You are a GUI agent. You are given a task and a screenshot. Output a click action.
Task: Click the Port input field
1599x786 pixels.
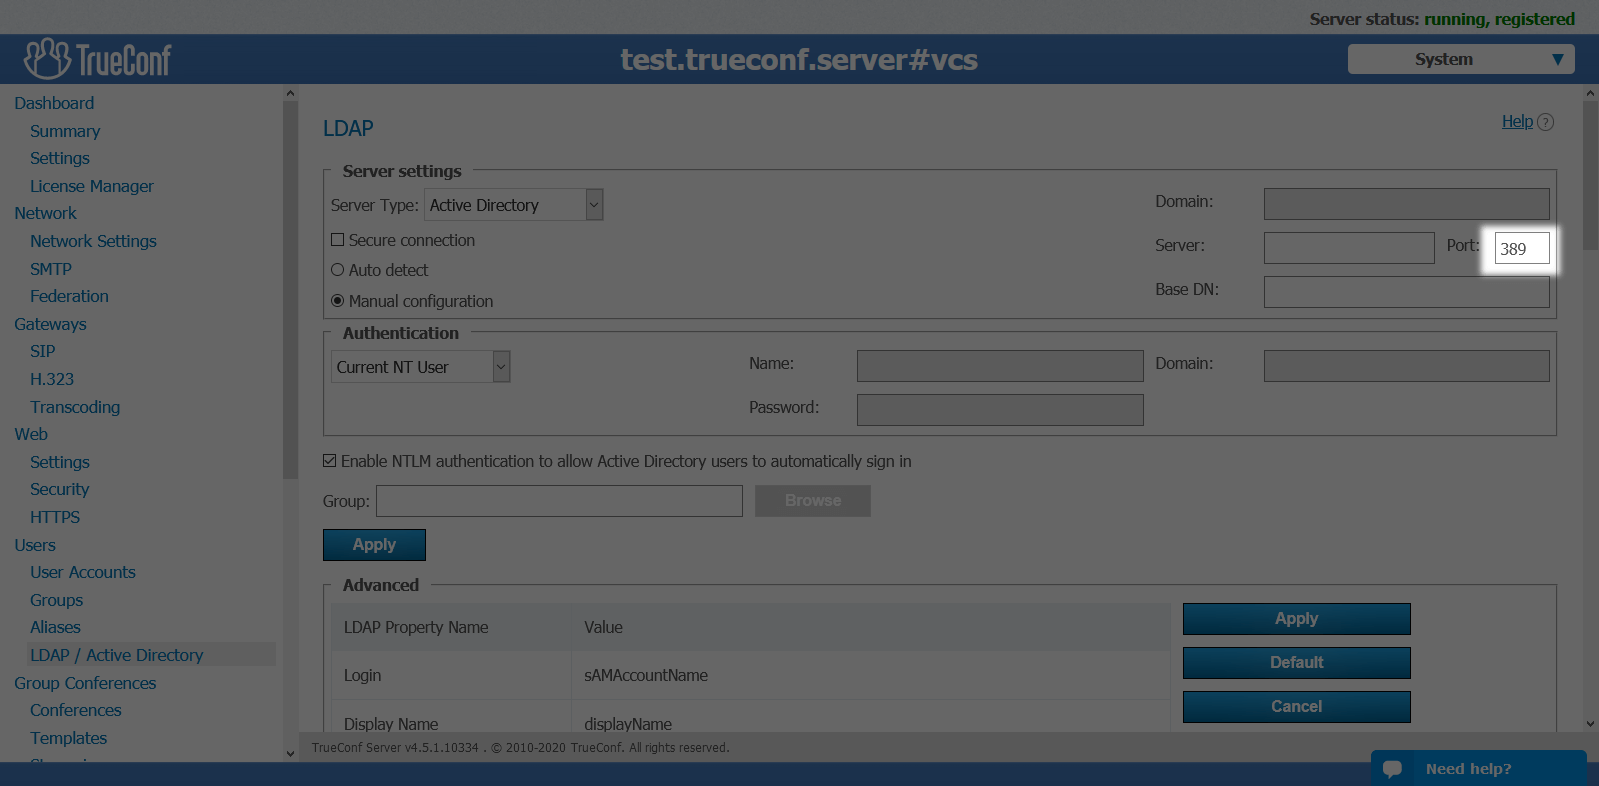point(1522,248)
